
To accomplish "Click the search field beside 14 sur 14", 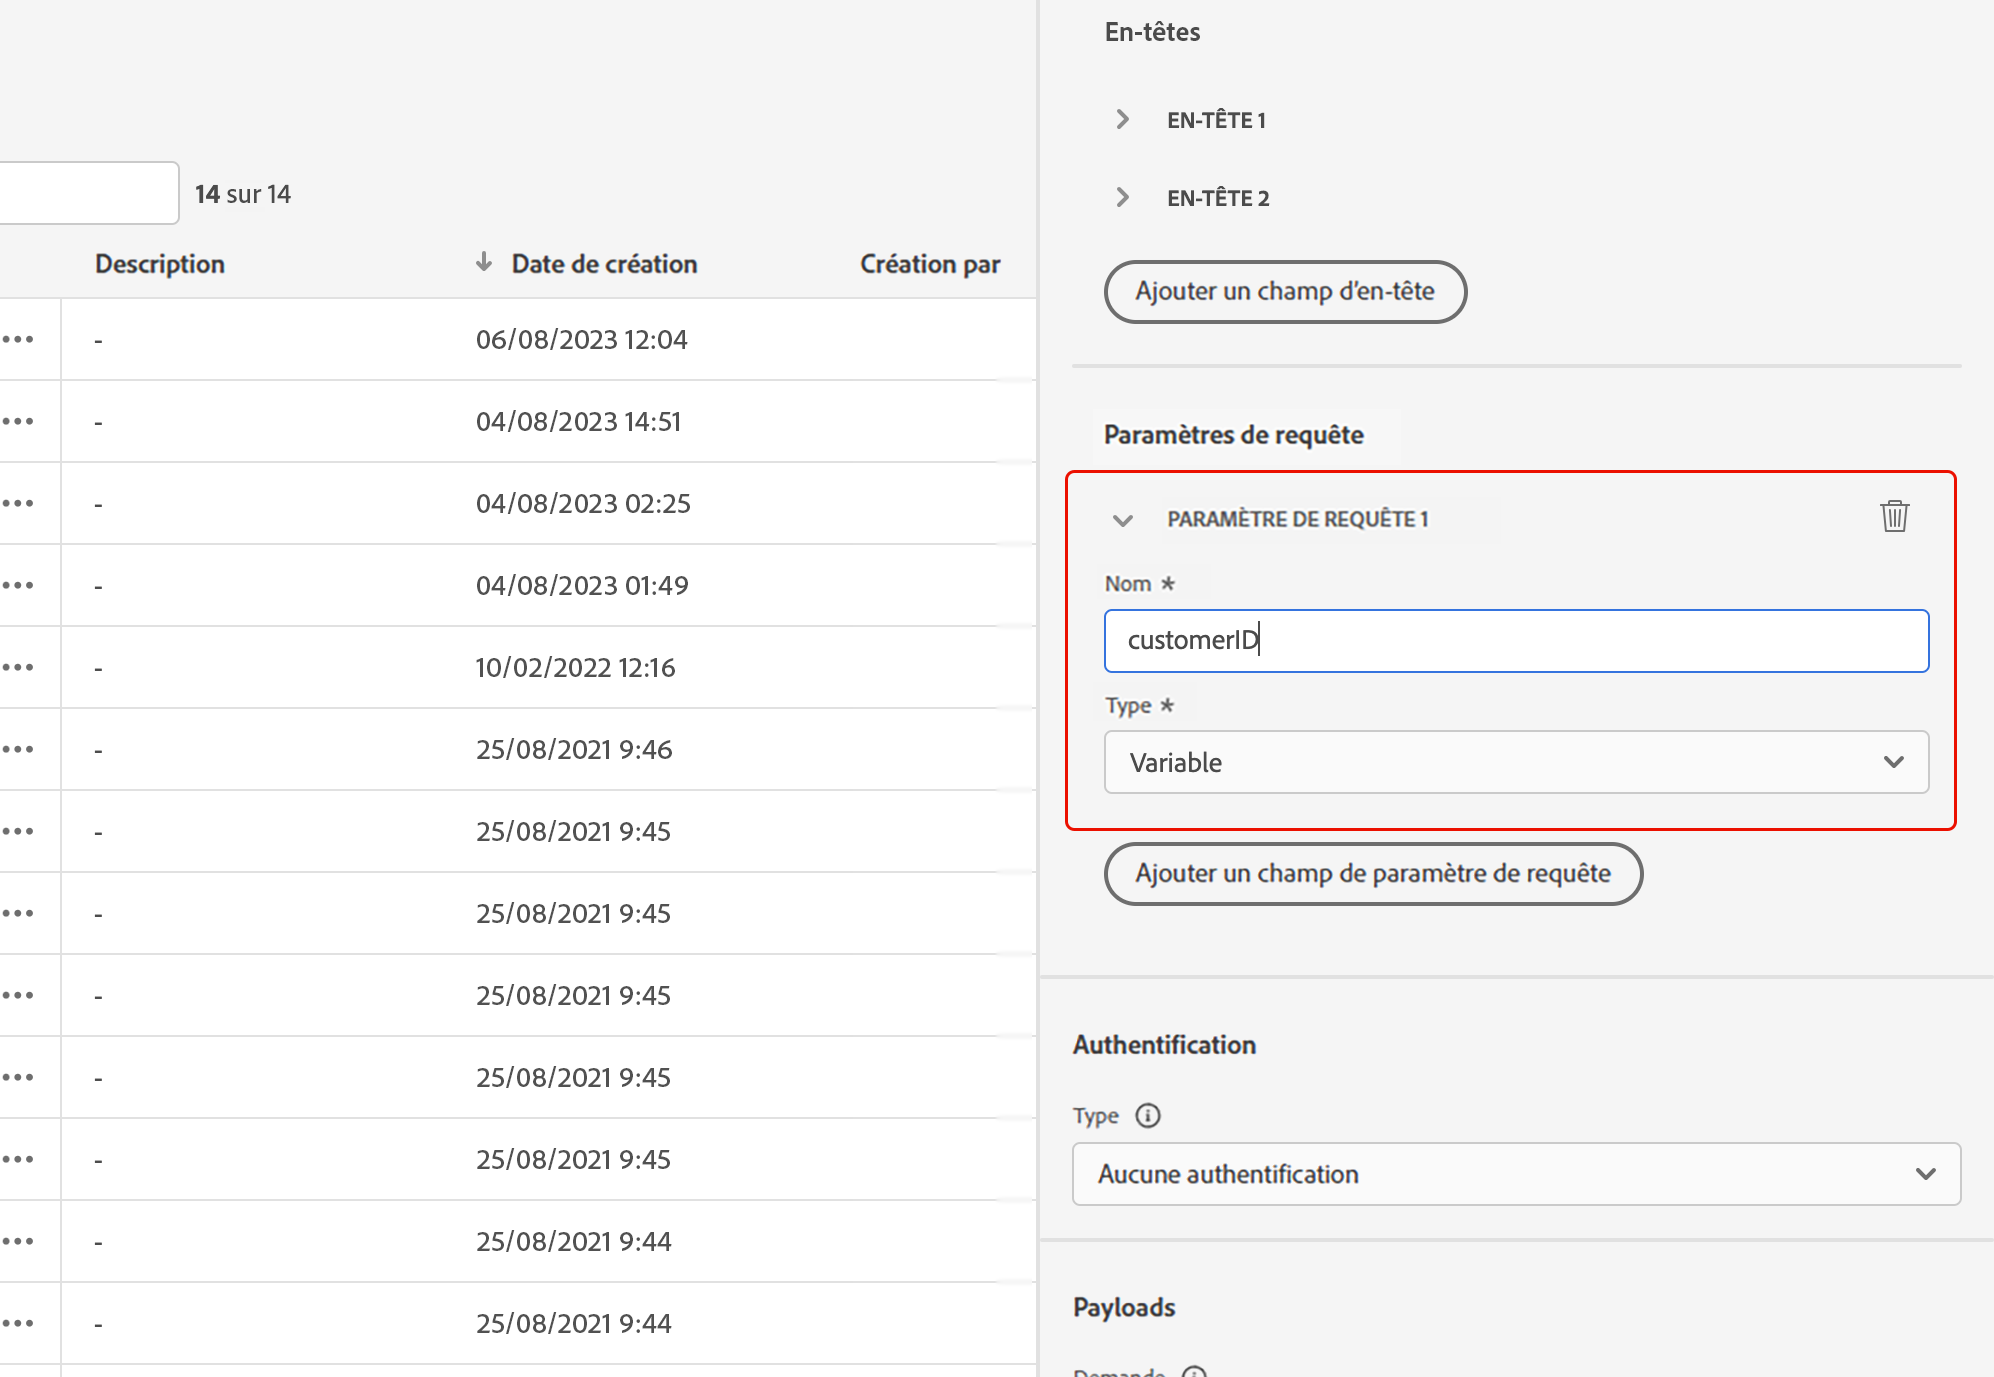I will (88, 193).
